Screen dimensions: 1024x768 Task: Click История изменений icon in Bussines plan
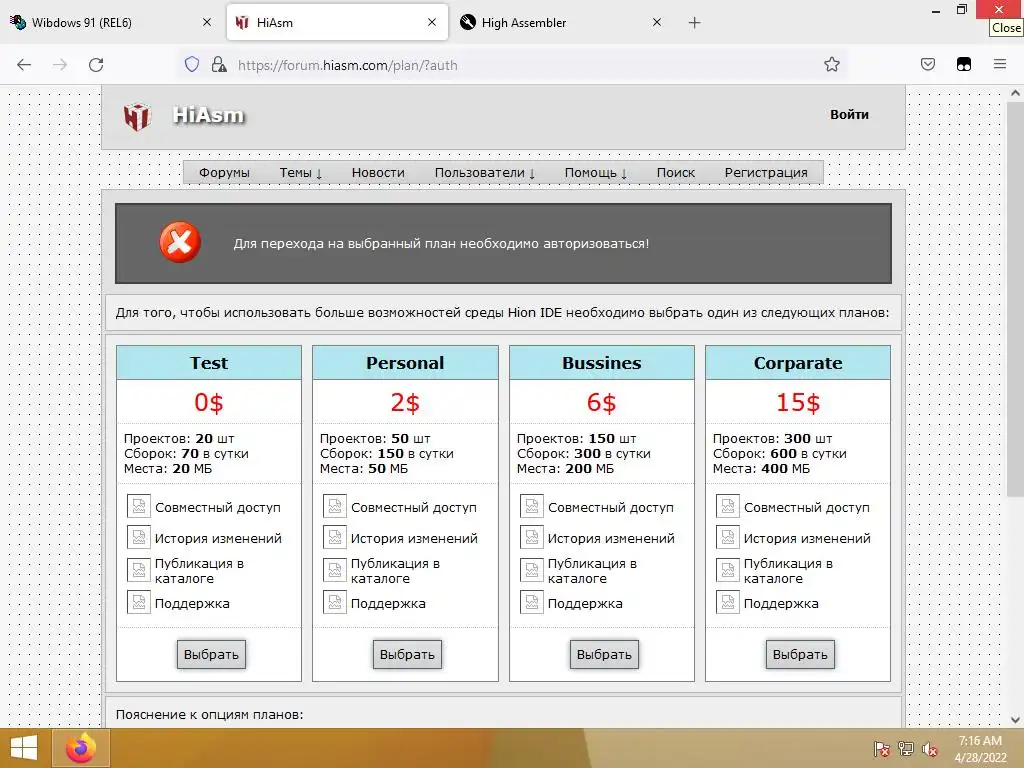(532, 537)
